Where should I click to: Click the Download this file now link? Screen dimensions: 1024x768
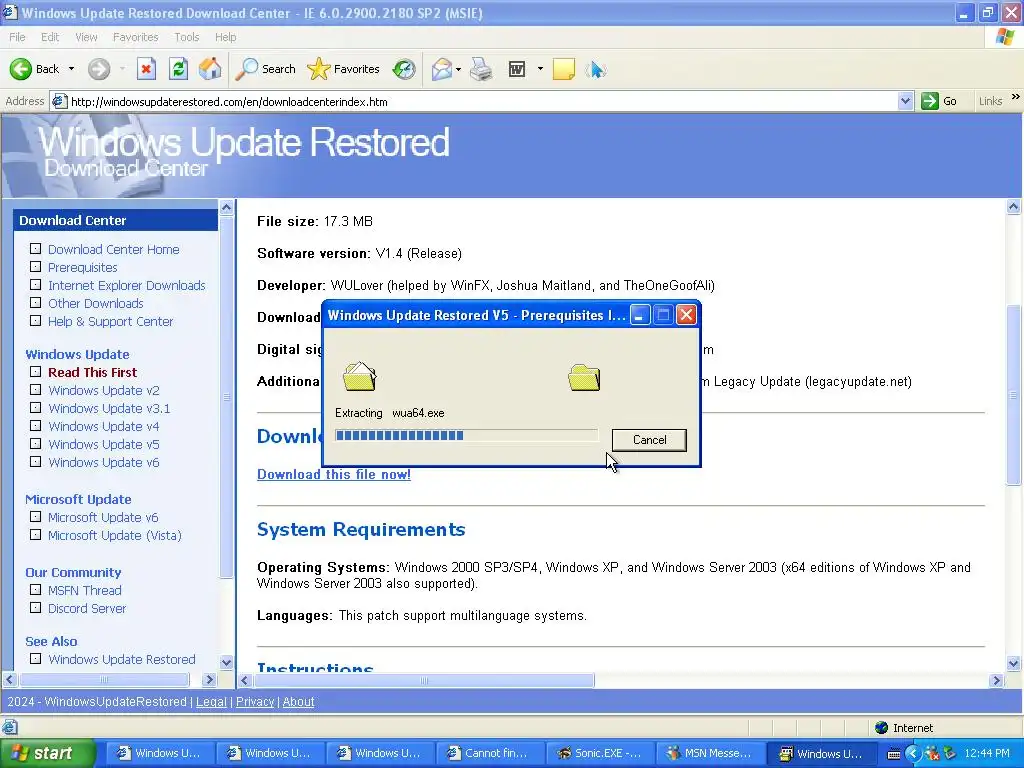pos(334,475)
